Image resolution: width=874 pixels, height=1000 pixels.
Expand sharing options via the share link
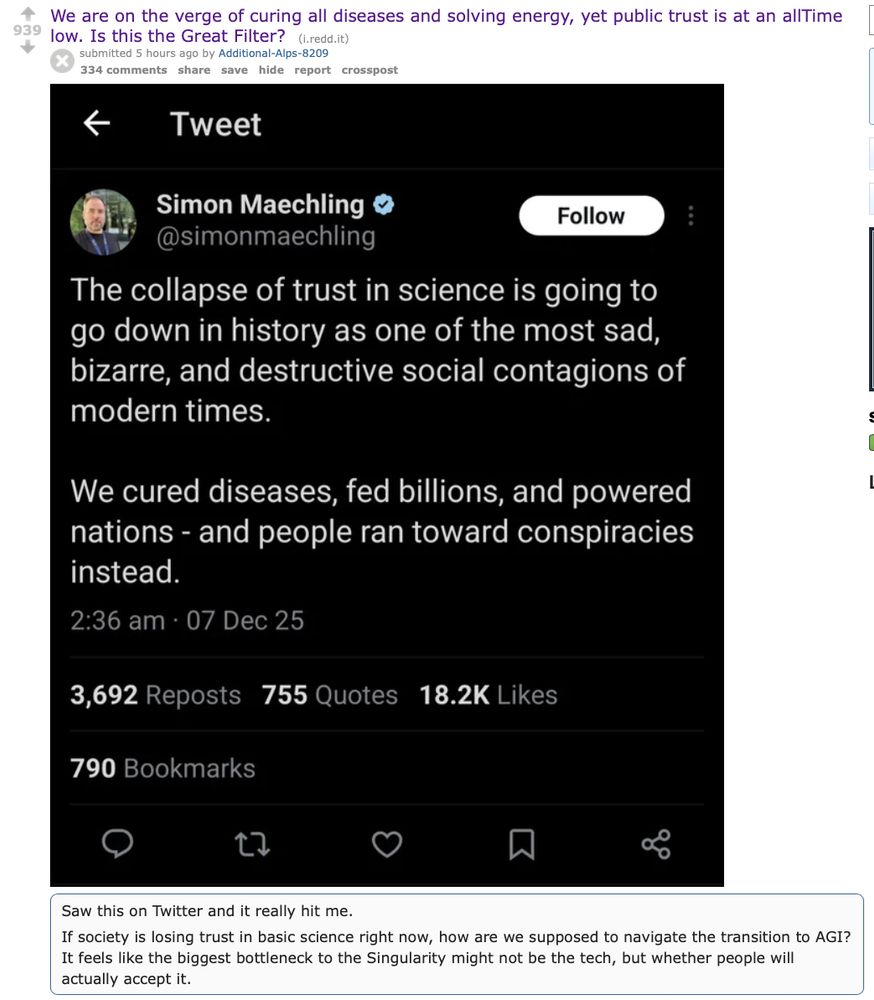[x=194, y=70]
